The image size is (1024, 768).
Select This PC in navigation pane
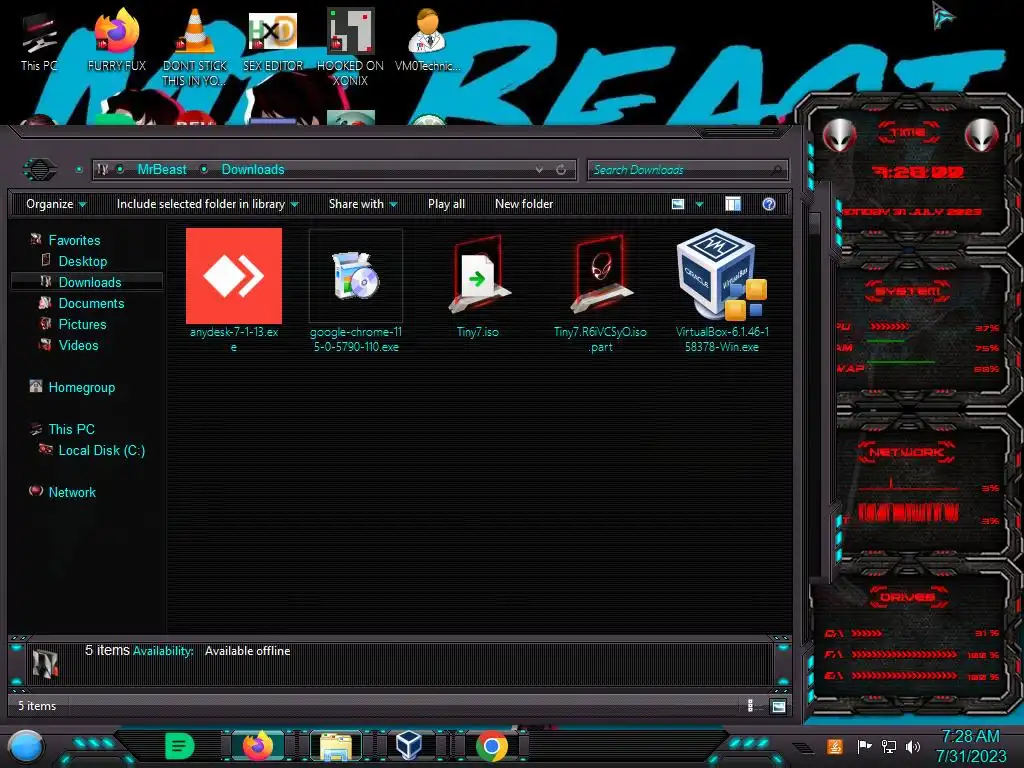pyautogui.click(x=72, y=429)
